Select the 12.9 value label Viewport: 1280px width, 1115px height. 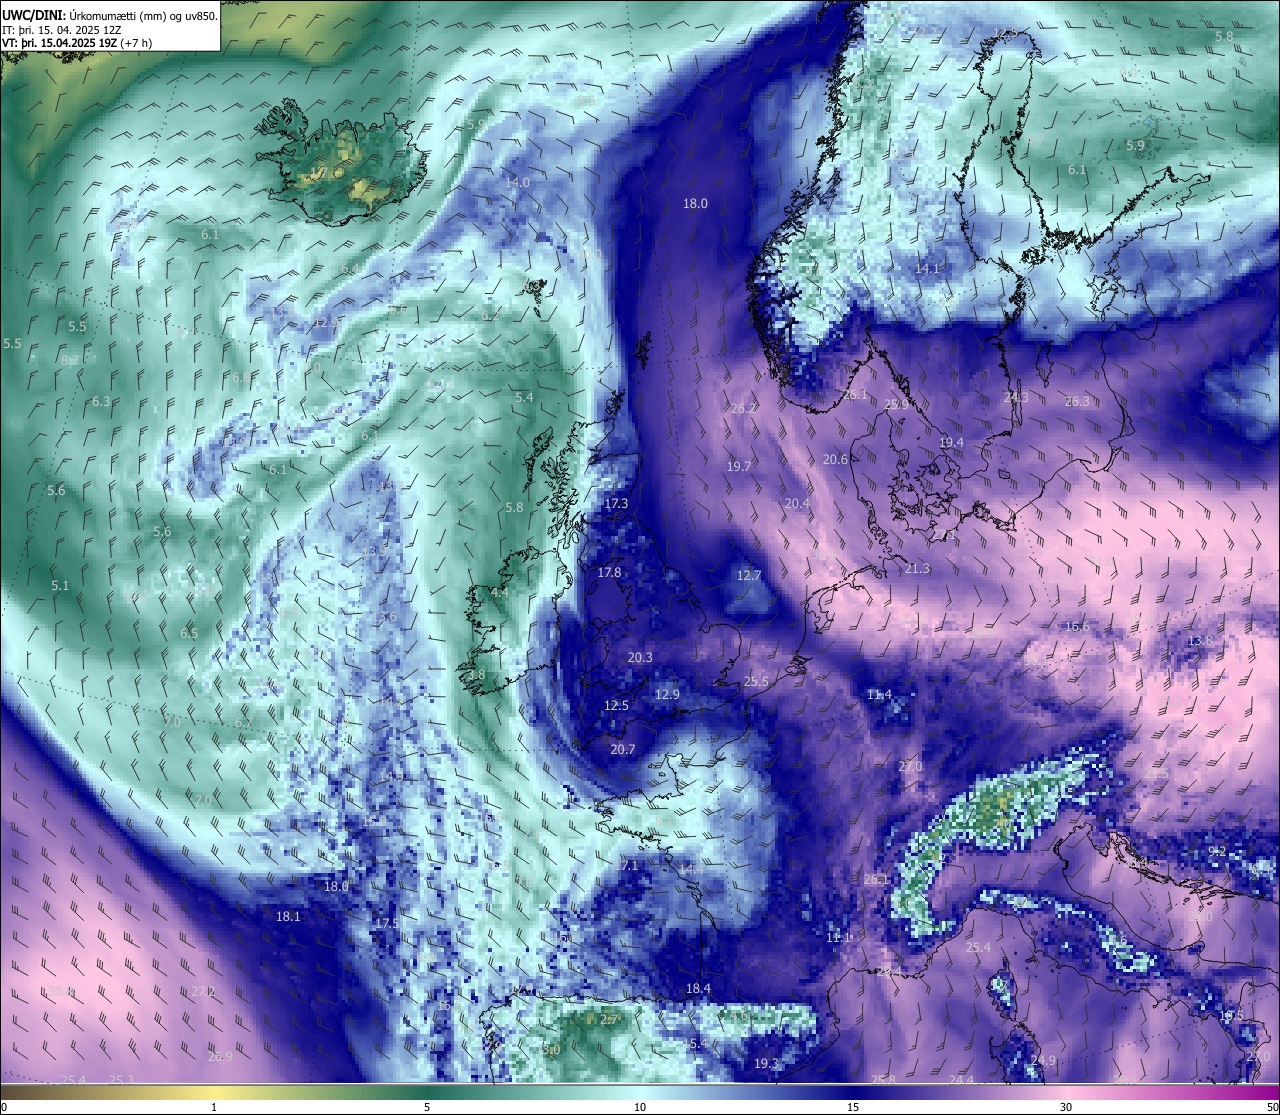coord(667,695)
